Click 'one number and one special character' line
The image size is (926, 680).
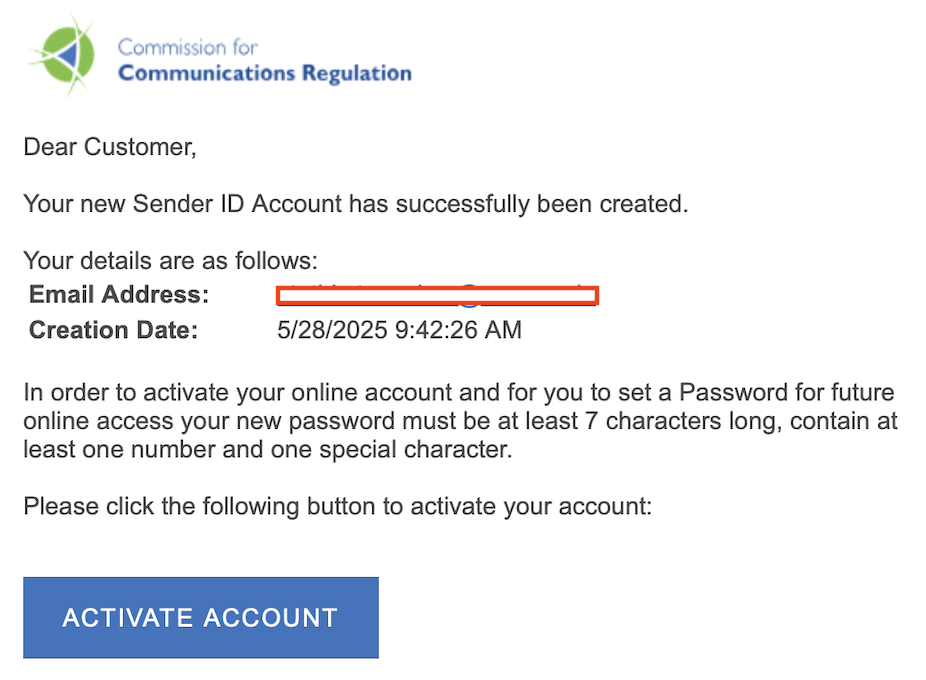coord(268,450)
